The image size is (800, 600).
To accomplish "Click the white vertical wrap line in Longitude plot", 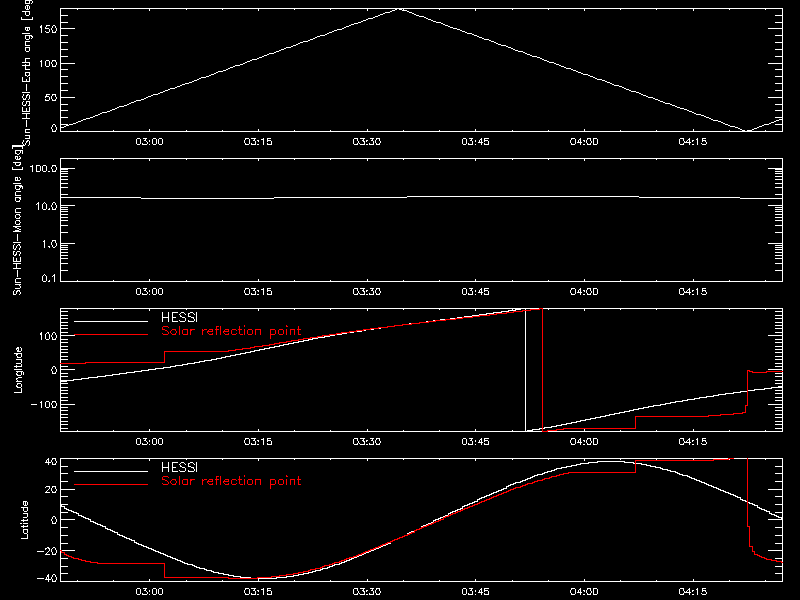I will click(x=526, y=370).
